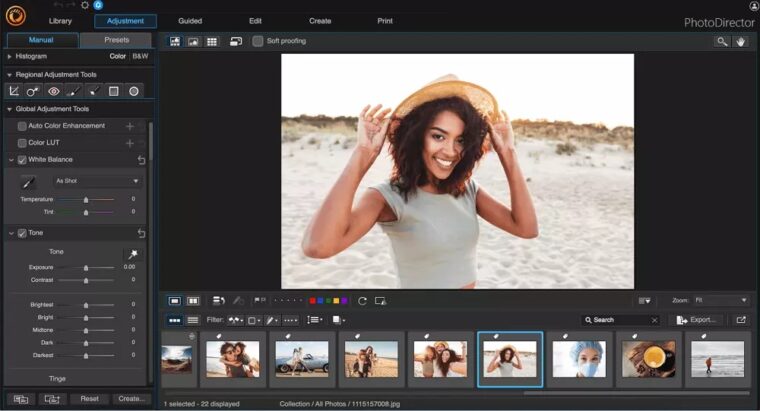The width and height of the screenshot is (760, 411).
Task: Enable Auto Color Enhancement checkbox
Action: pos(22,126)
